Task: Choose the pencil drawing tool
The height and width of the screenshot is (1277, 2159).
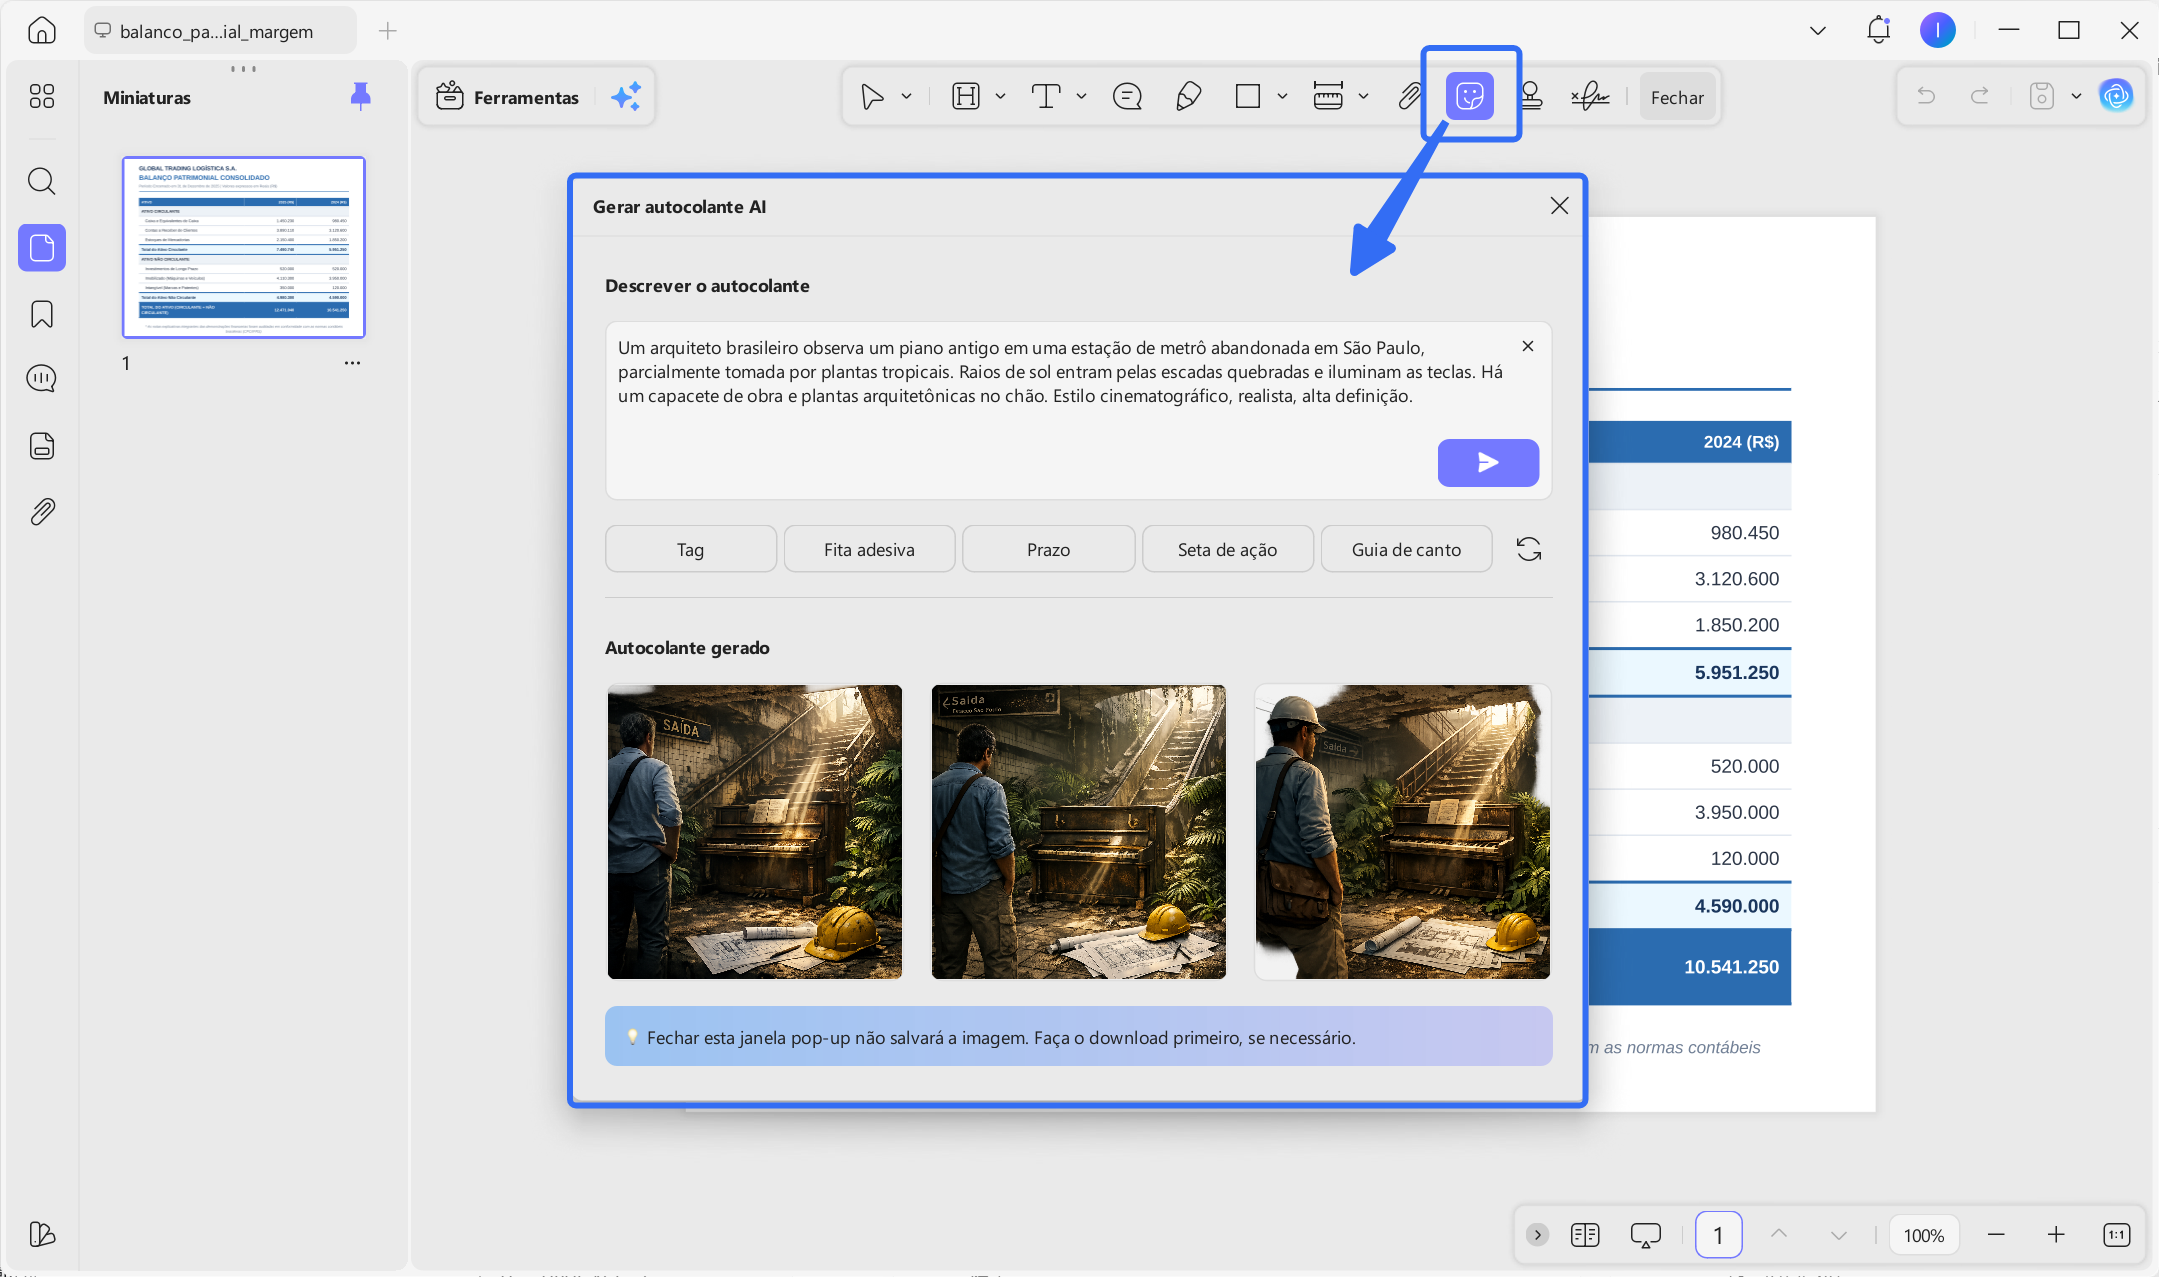Action: (1188, 96)
